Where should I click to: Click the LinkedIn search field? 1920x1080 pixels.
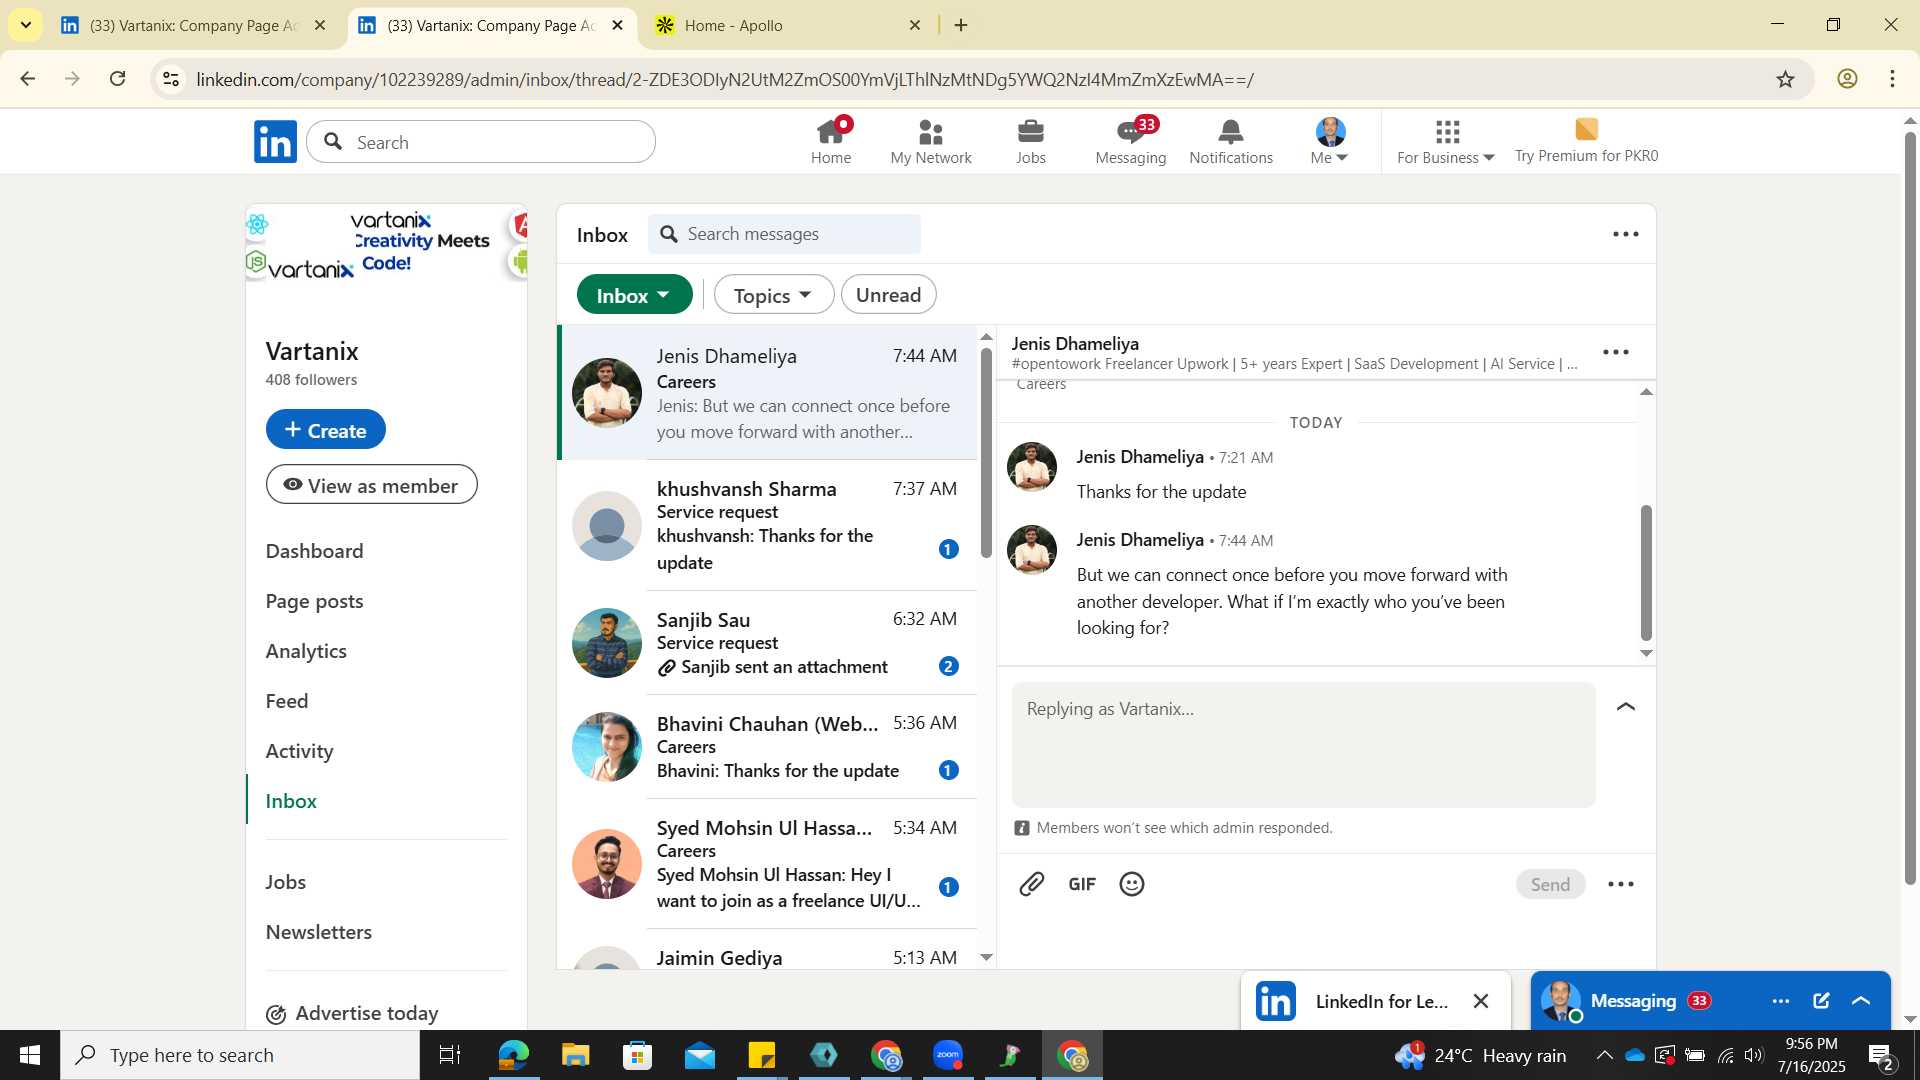tap(481, 142)
